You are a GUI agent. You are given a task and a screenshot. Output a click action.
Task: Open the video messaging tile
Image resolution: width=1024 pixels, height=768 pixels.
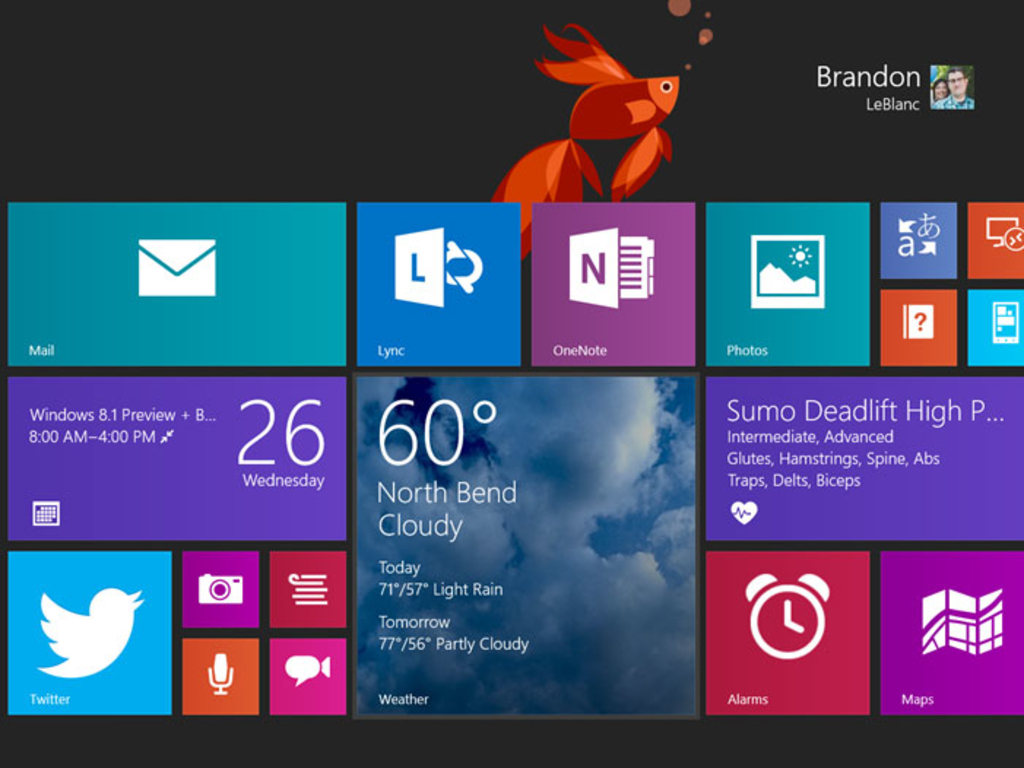pos(307,676)
